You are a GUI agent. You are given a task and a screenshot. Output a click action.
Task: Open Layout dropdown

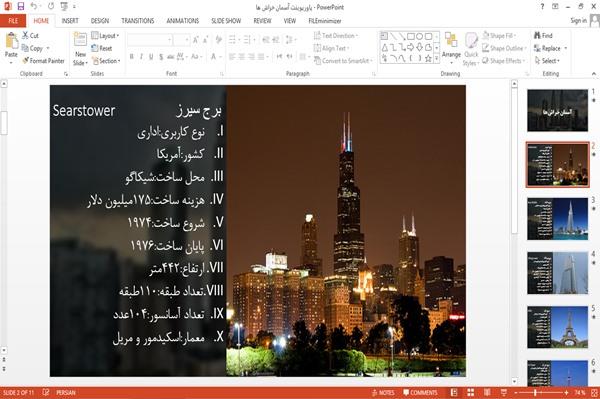click(105, 36)
